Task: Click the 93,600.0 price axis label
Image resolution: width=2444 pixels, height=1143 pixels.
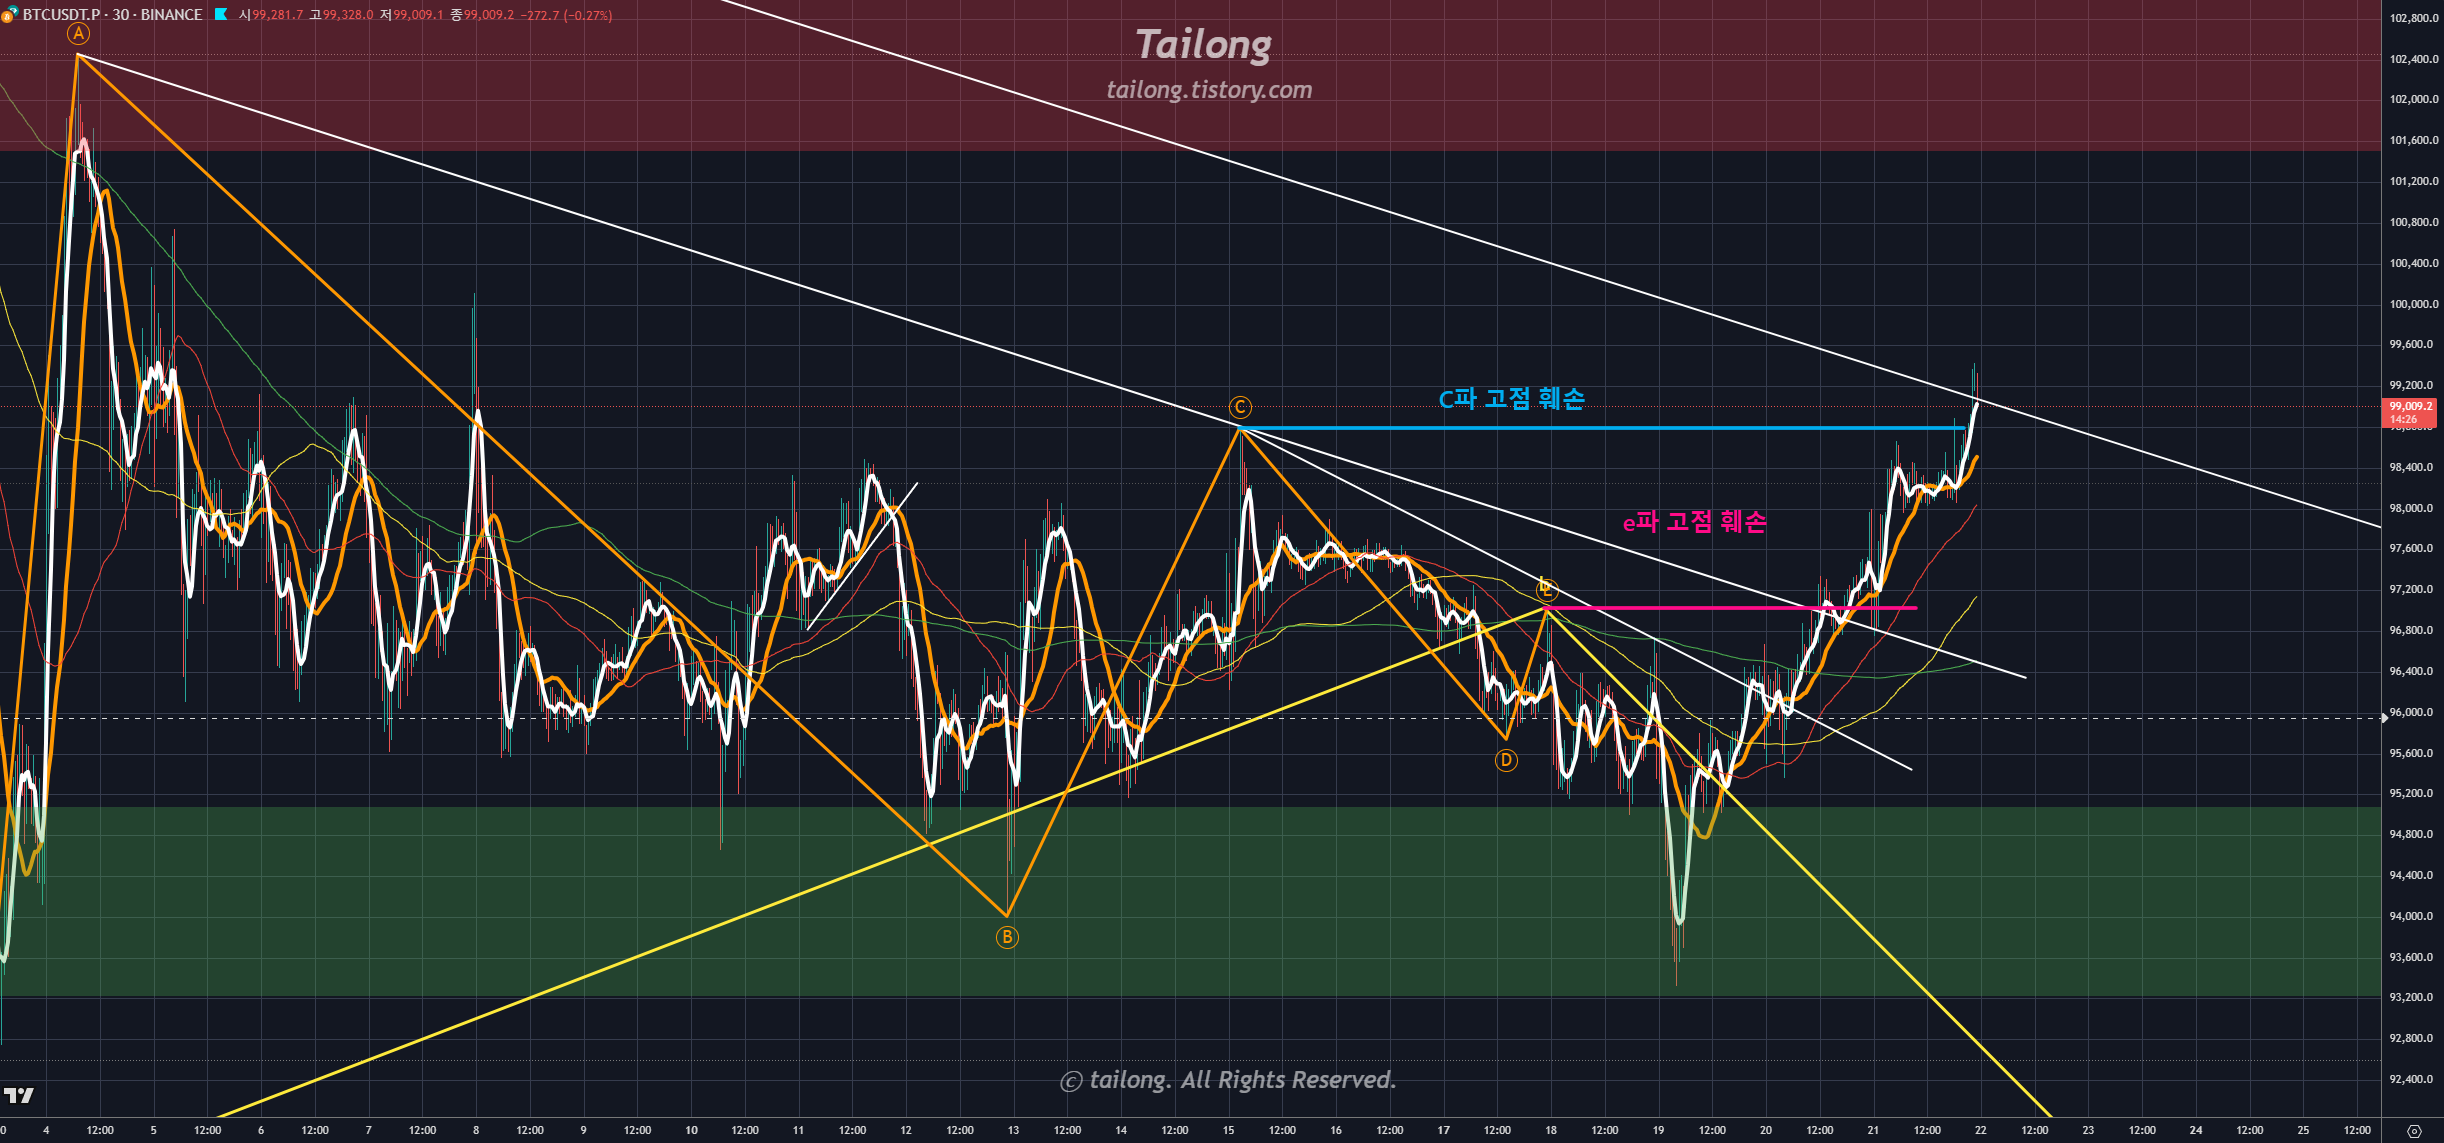Action: click(2413, 957)
